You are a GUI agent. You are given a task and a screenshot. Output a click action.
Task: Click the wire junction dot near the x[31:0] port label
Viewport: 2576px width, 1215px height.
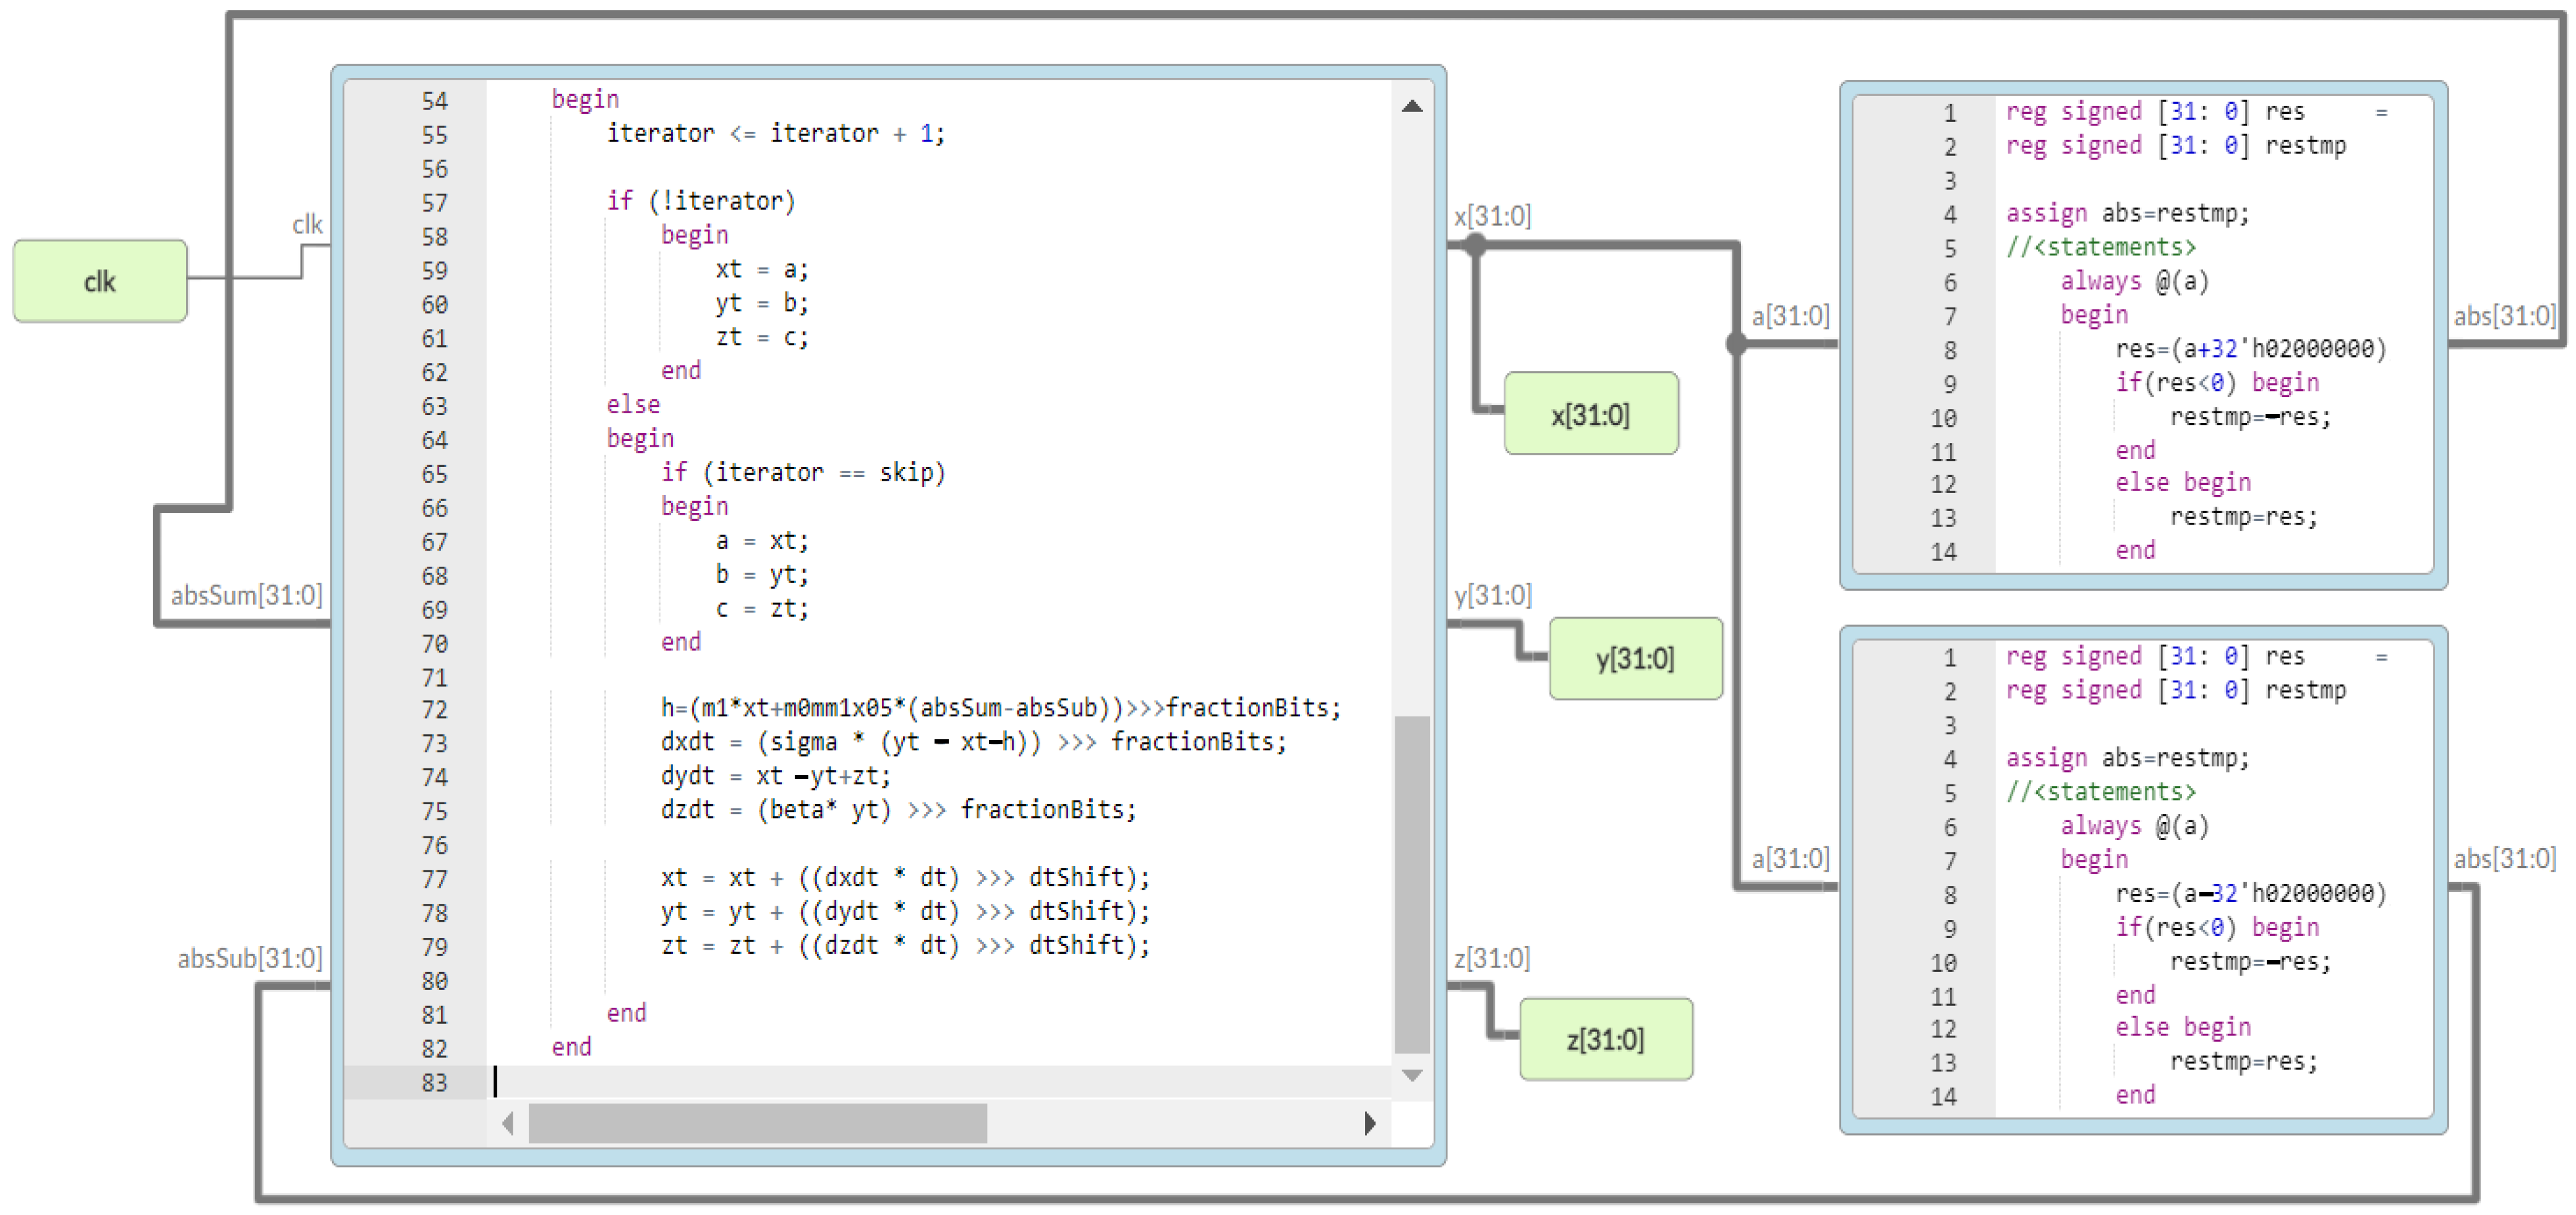(1475, 245)
